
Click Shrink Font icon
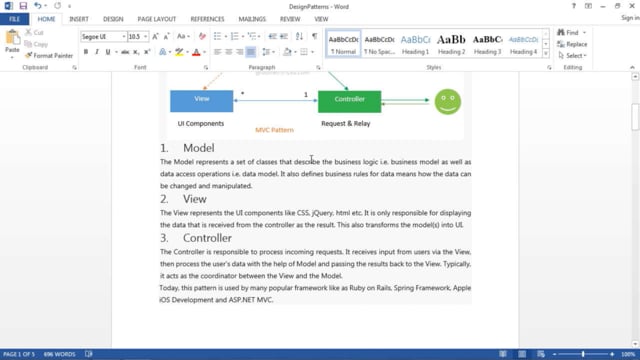point(166,37)
